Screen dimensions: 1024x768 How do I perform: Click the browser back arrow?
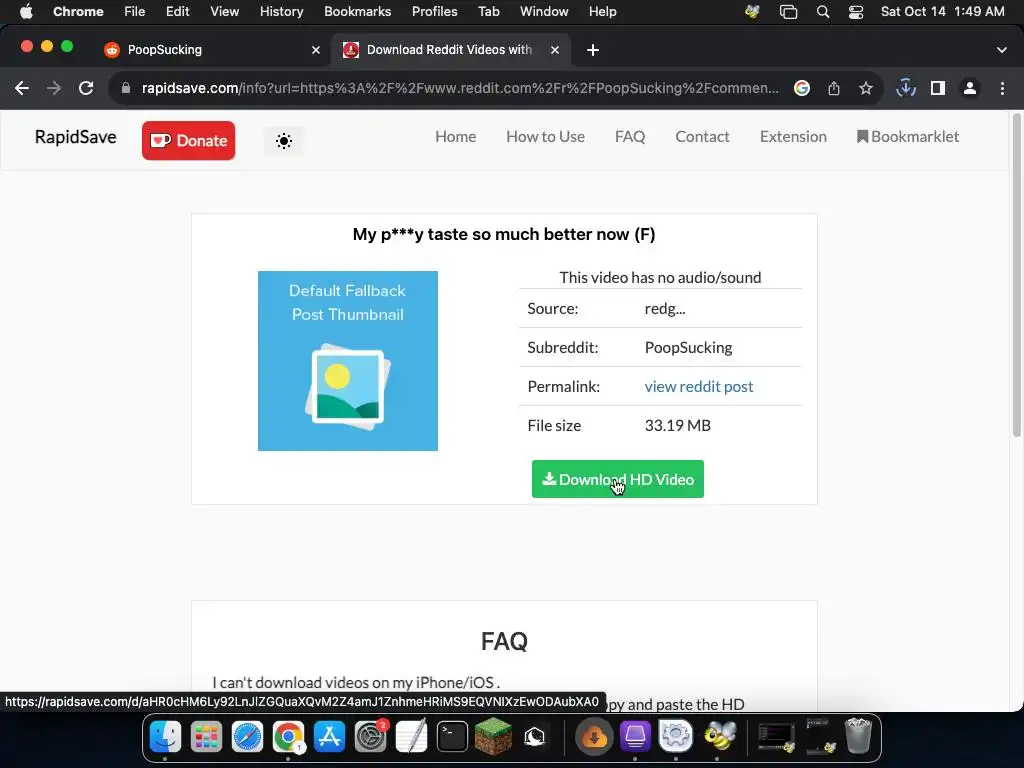click(22, 88)
